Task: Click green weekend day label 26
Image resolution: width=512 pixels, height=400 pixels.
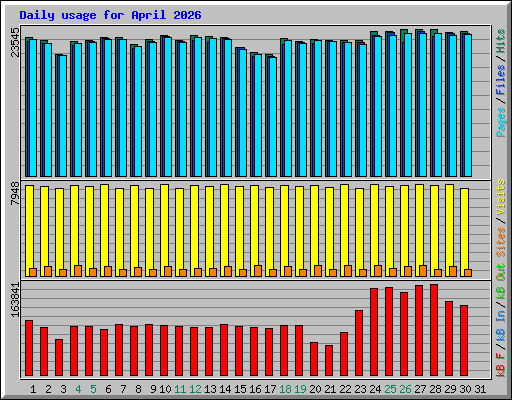Action: coord(405,389)
